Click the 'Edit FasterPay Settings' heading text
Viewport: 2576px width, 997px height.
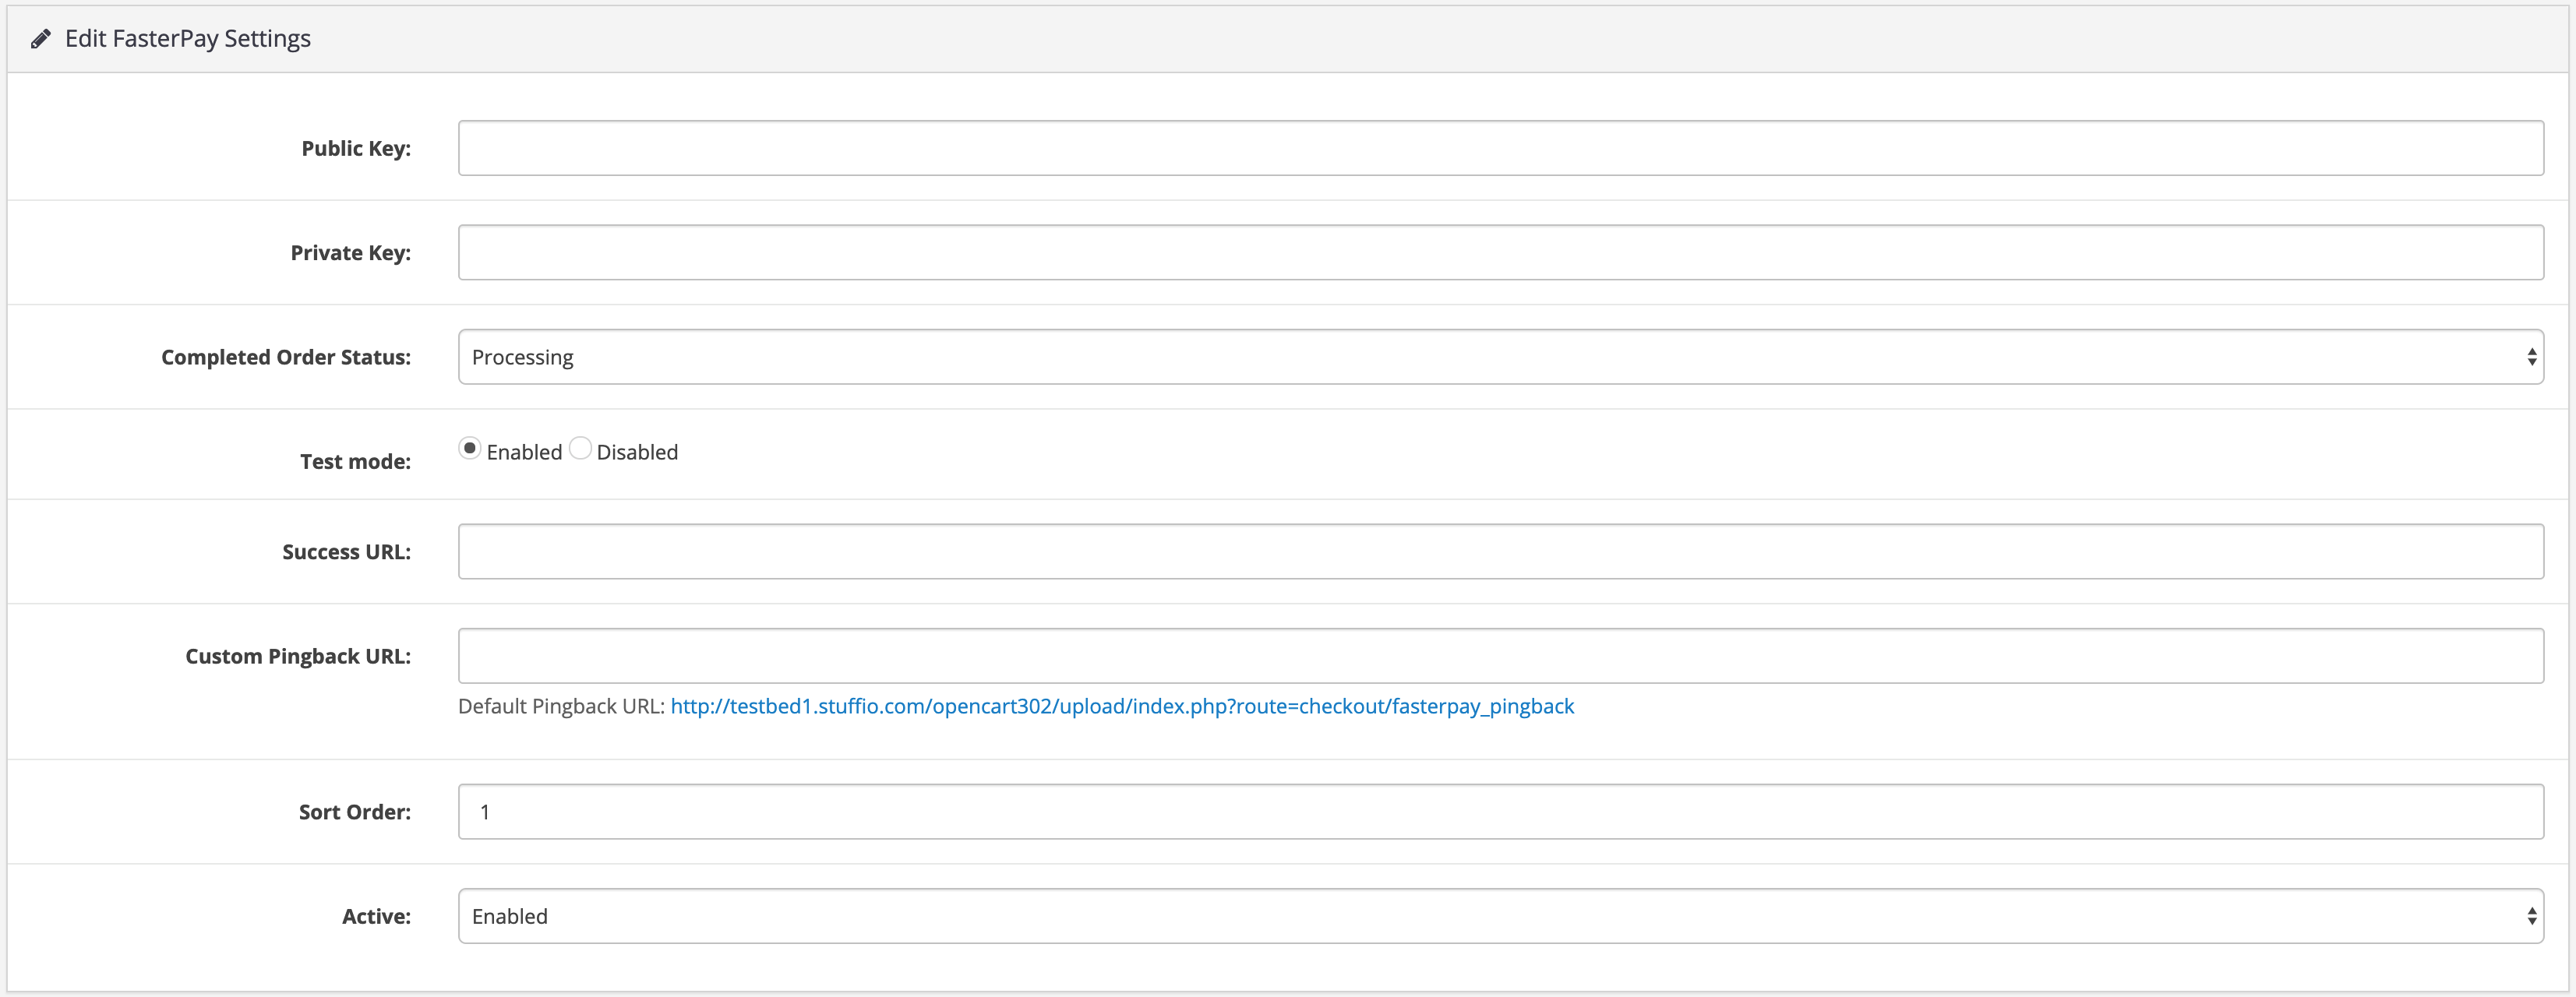click(x=188, y=39)
